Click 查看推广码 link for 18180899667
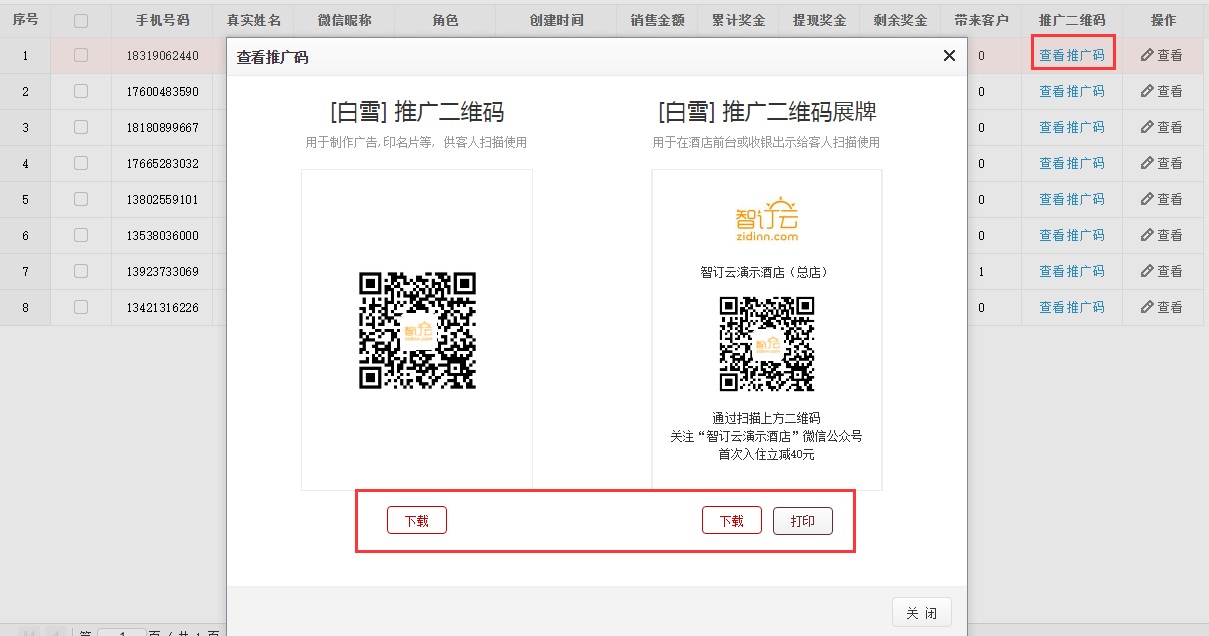This screenshot has width=1209, height=636. point(1072,128)
